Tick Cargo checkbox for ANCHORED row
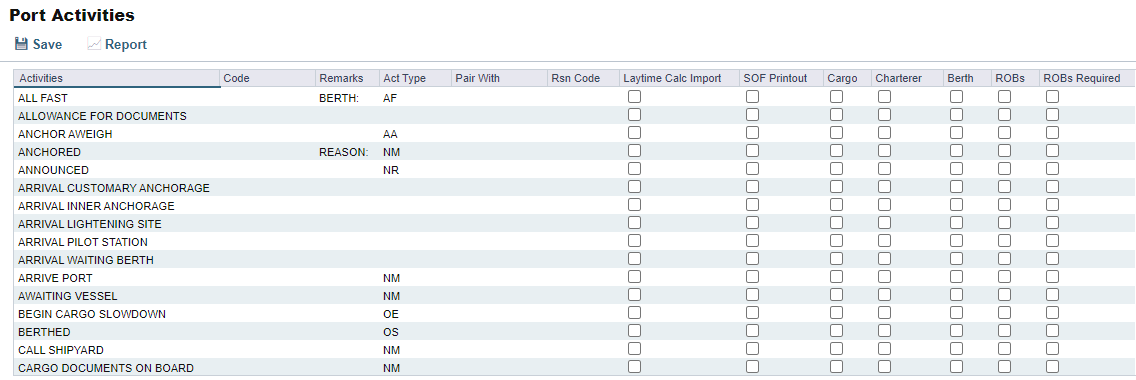Image resolution: width=1136 pixels, height=380 pixels. click(837, 151)
